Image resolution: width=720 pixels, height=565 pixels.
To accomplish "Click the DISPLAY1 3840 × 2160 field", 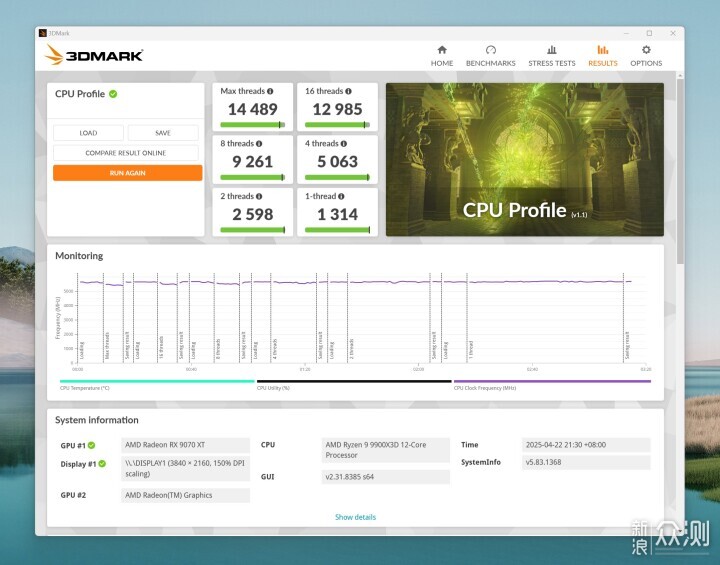I will coord(186,469).
